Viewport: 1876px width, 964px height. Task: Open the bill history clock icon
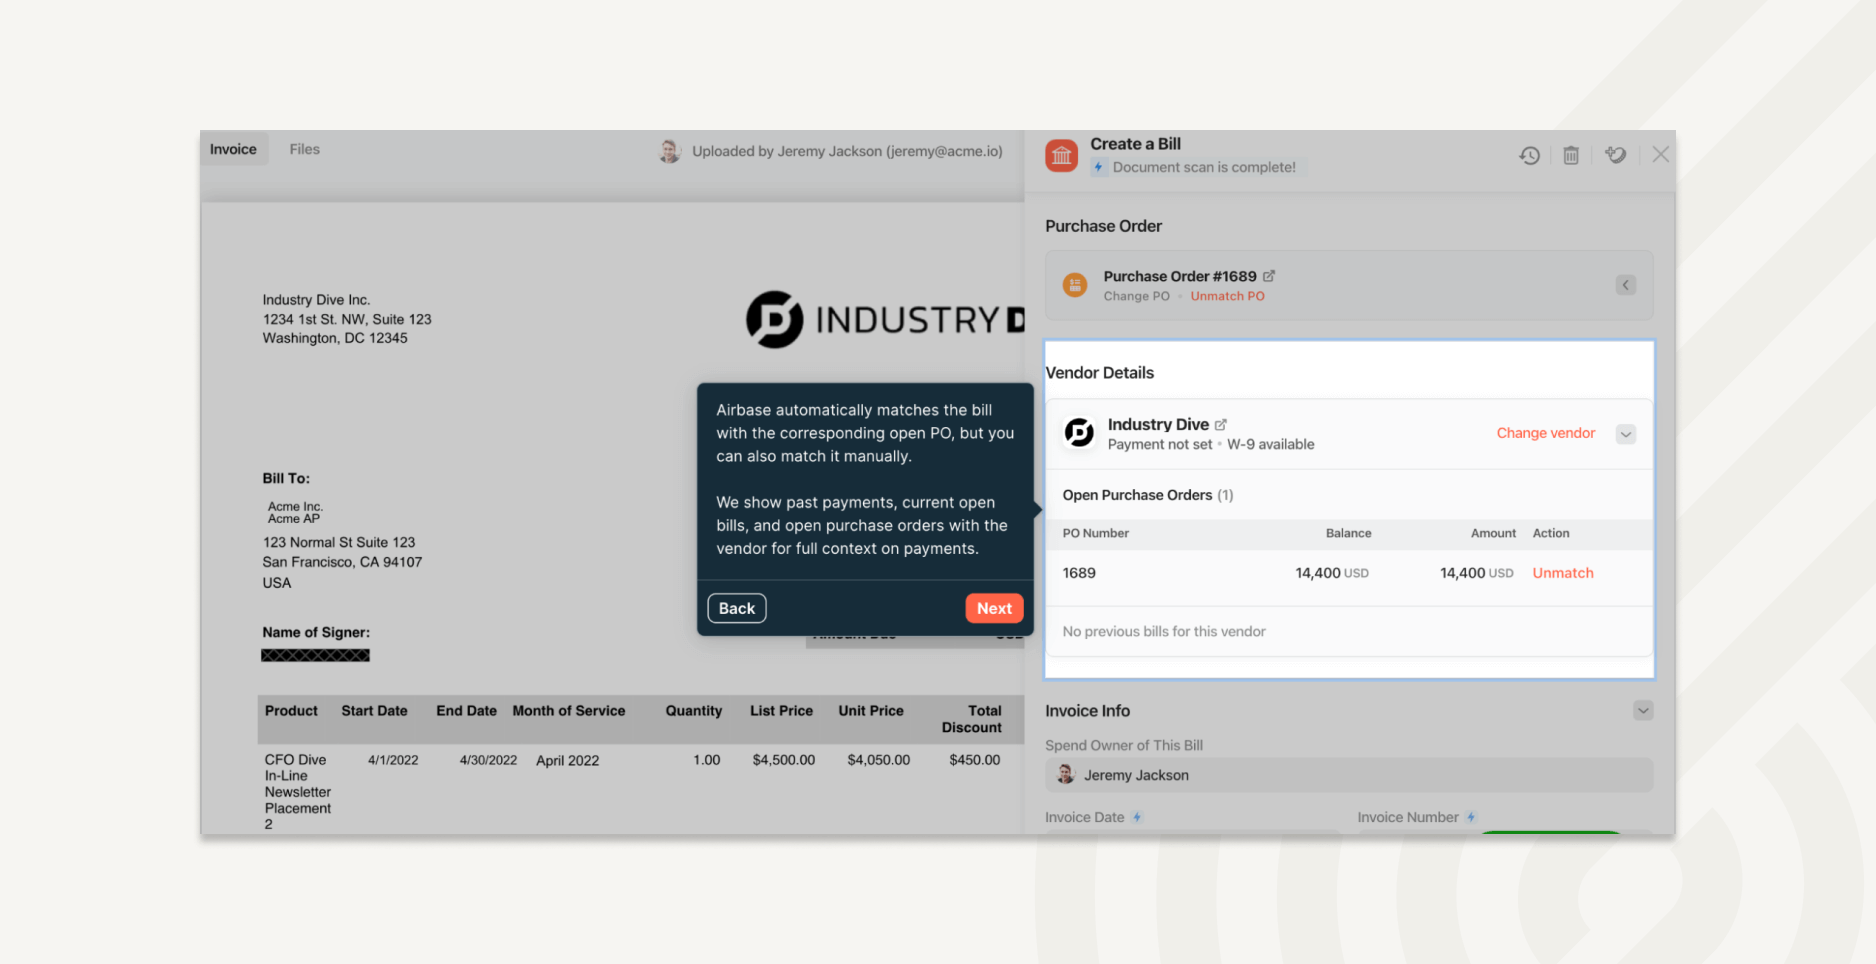(x=1529, y=155)
